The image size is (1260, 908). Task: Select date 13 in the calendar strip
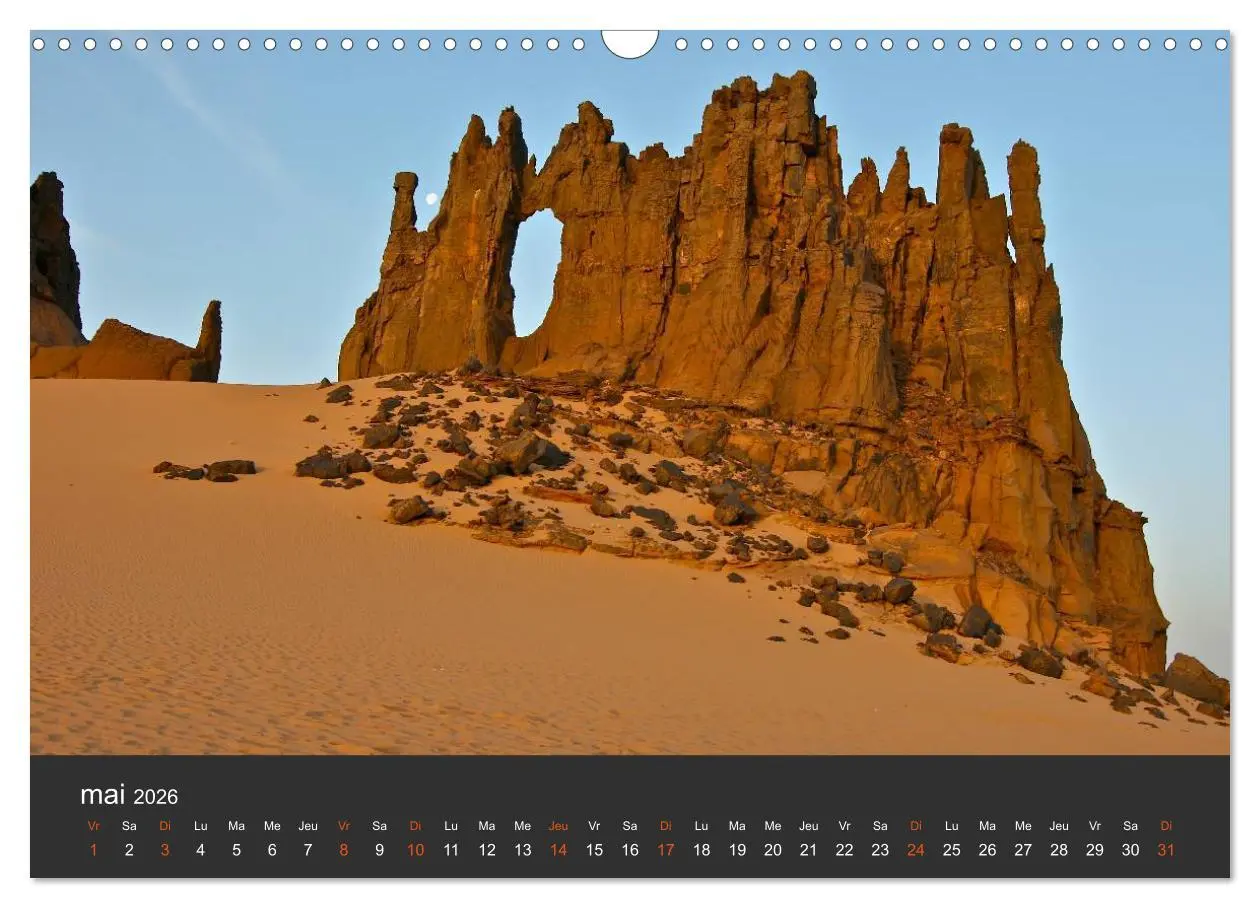click(523, 850)
